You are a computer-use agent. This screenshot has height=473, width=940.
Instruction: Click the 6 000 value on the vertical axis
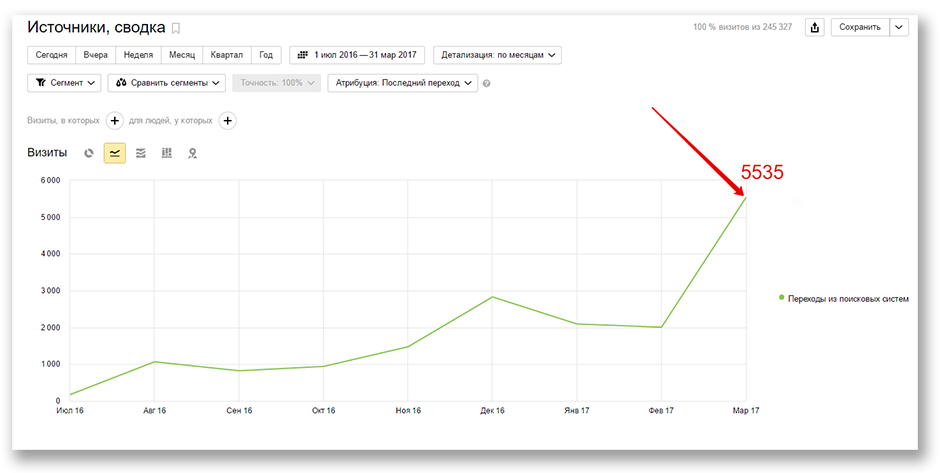coord(49,180)
